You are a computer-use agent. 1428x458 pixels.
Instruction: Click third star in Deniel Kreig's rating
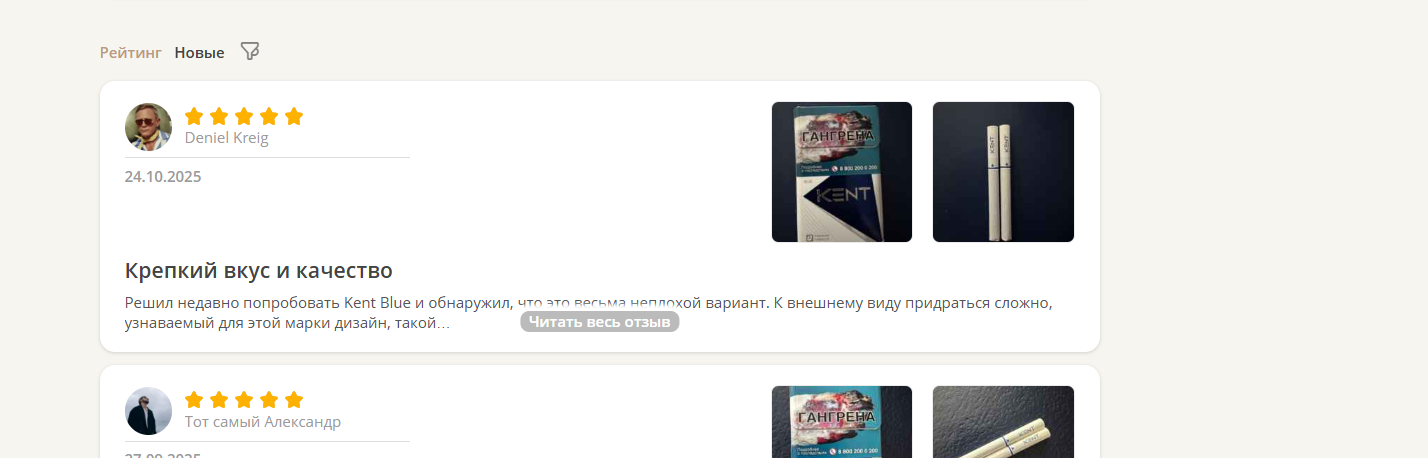coord(244,116)
